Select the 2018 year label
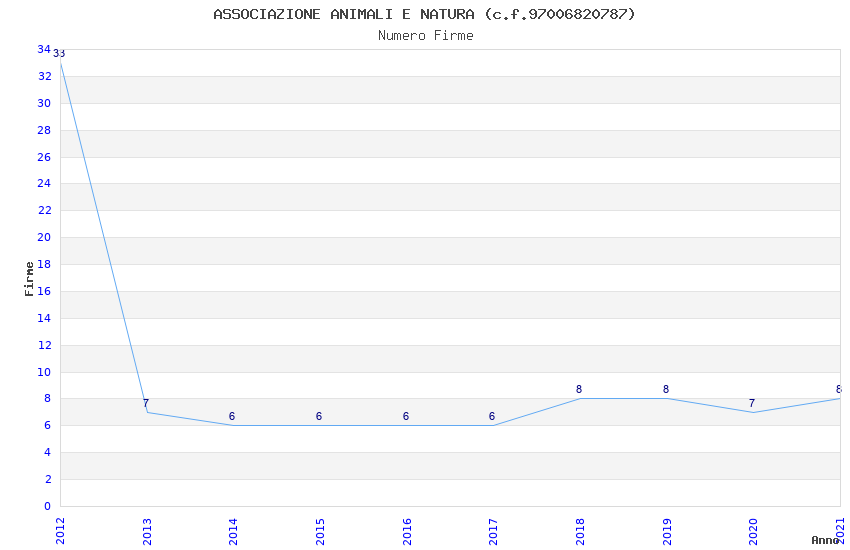The image size is (850, 550). point(579,531)
